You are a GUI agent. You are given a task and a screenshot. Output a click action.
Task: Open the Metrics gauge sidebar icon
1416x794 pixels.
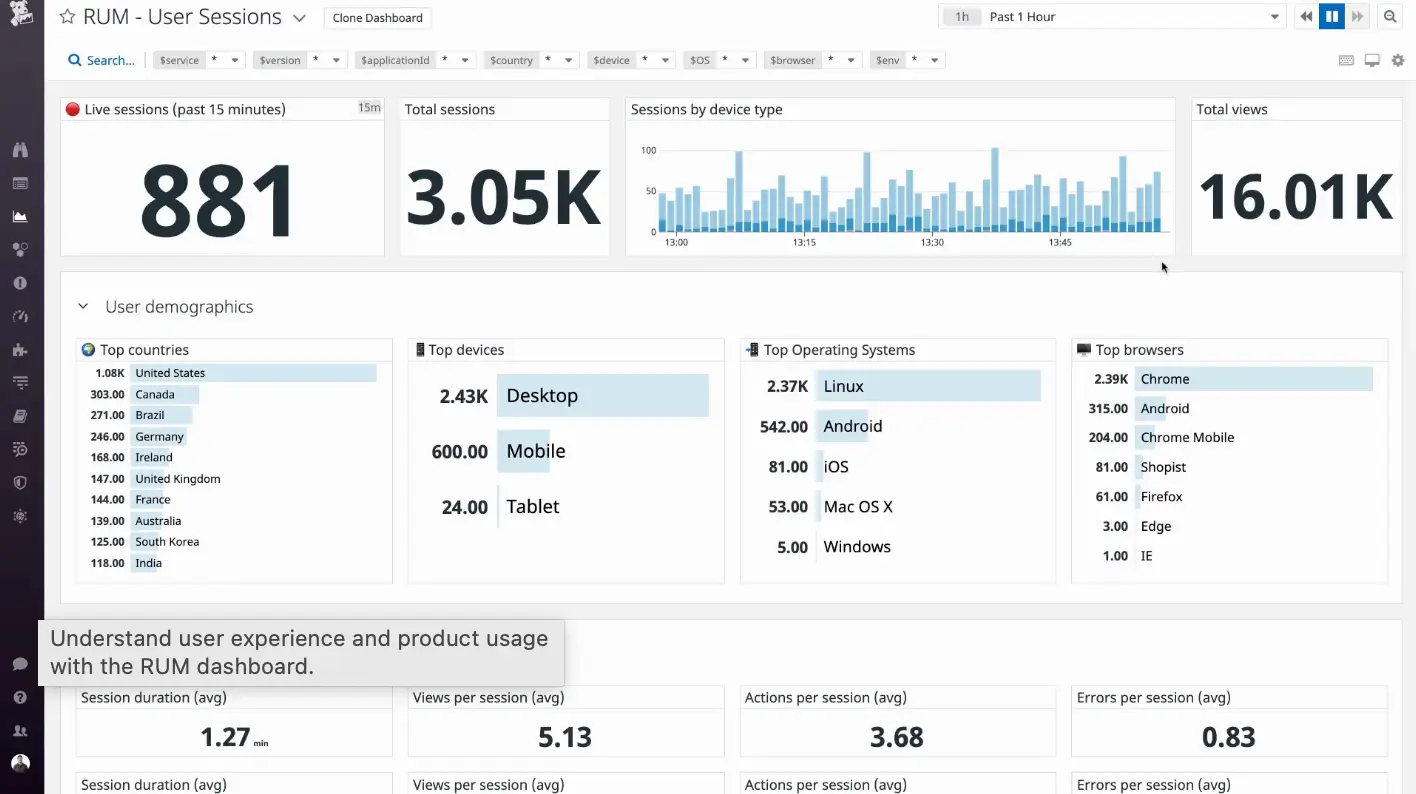click(x=20, y=316)
